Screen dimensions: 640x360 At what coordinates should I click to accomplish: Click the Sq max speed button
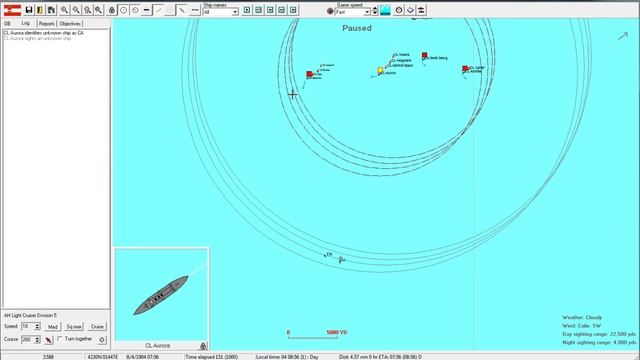pyautogui.click(x=74, y=327)
